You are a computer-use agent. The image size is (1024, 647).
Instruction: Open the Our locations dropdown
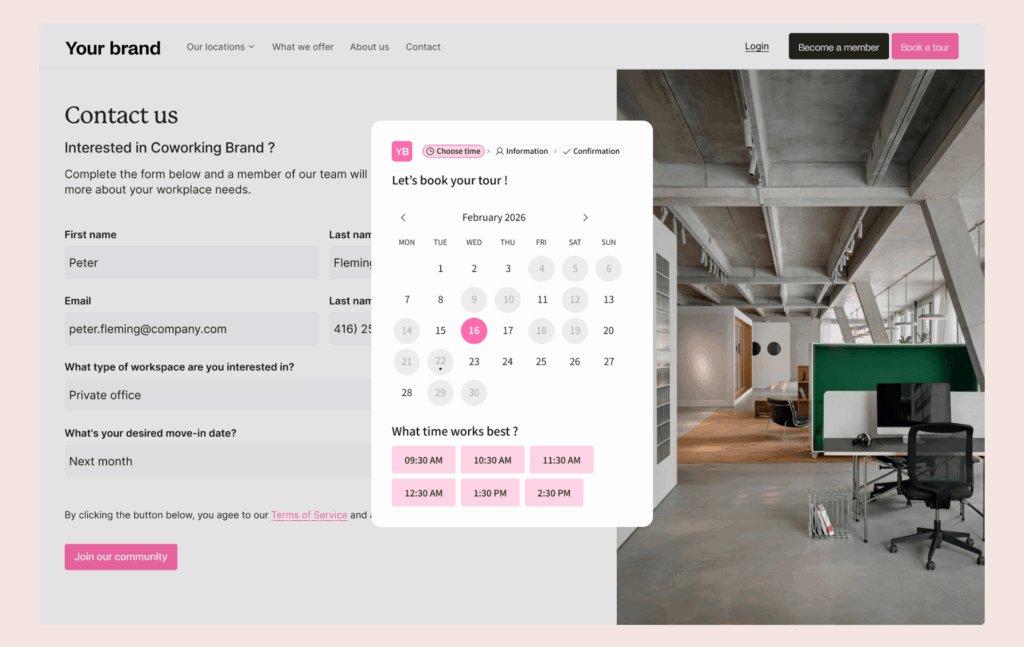point(219,46)
